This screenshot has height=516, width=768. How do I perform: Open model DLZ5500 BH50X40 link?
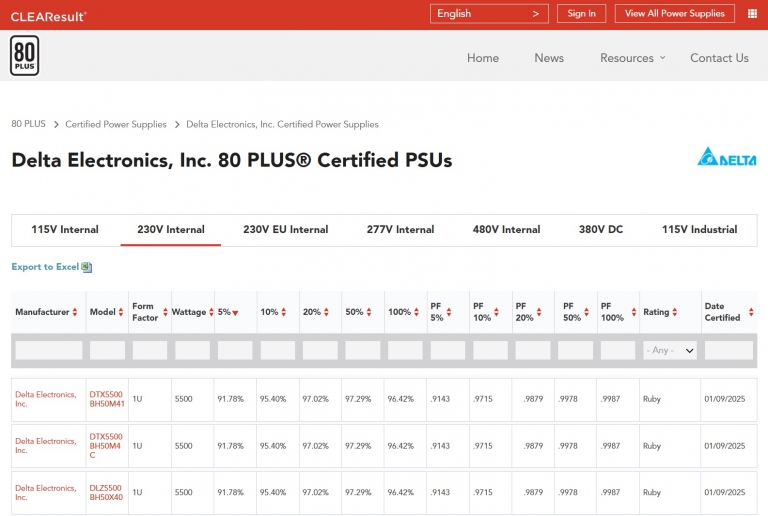(106, 493)
